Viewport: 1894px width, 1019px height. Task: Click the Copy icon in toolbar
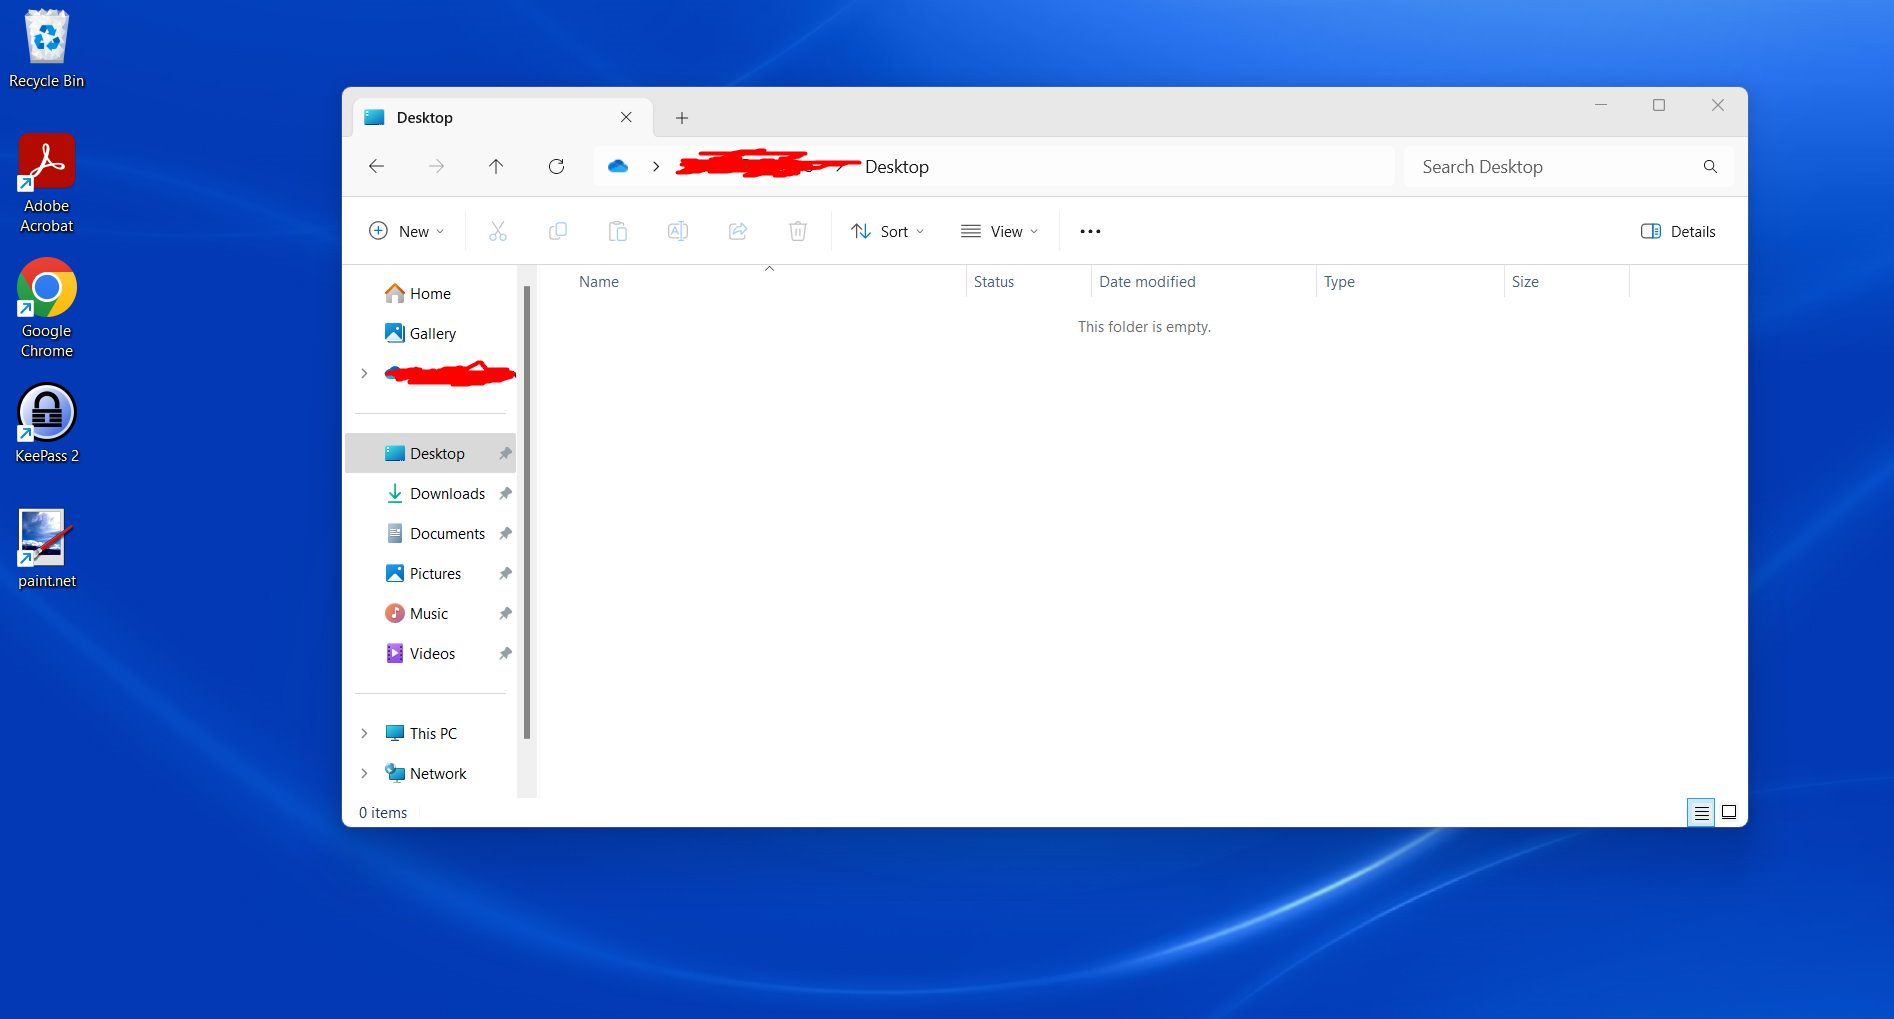(x=558, y=231)
